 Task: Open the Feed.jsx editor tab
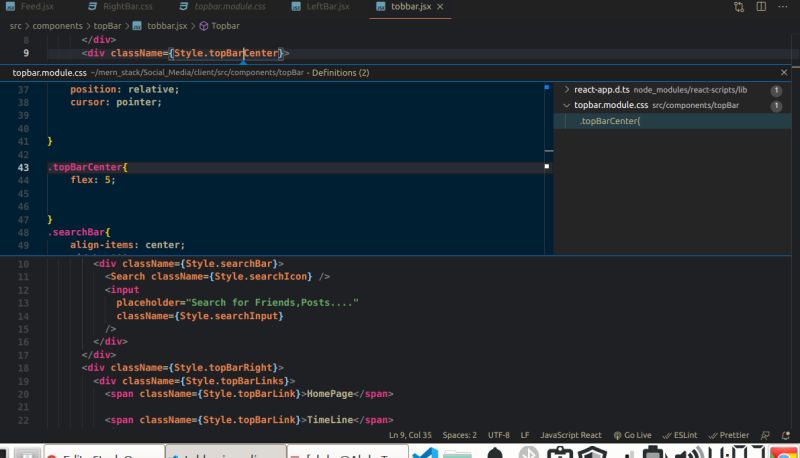click(30, 7)
